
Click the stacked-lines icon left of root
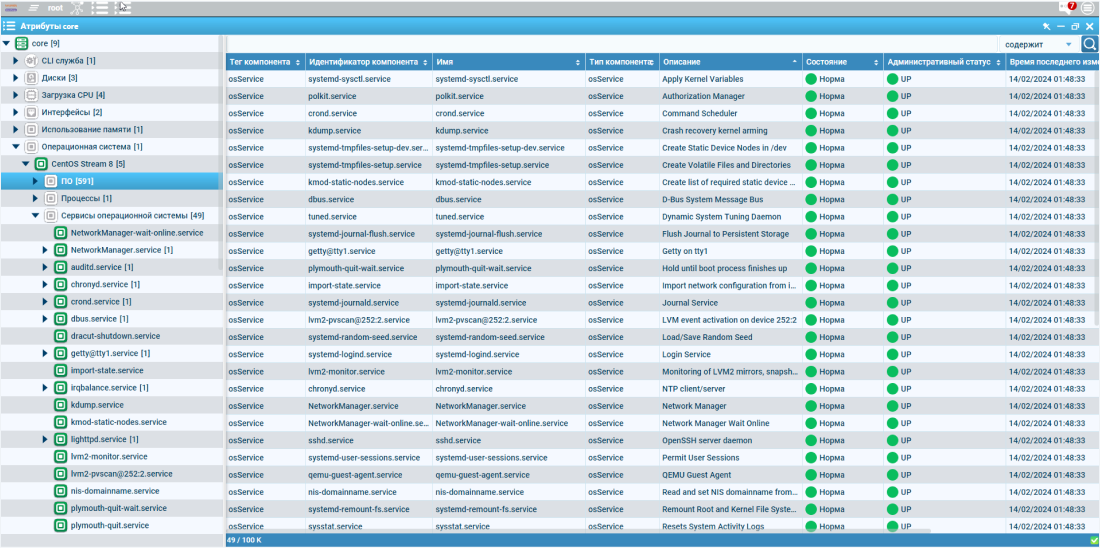coord(33,8)
